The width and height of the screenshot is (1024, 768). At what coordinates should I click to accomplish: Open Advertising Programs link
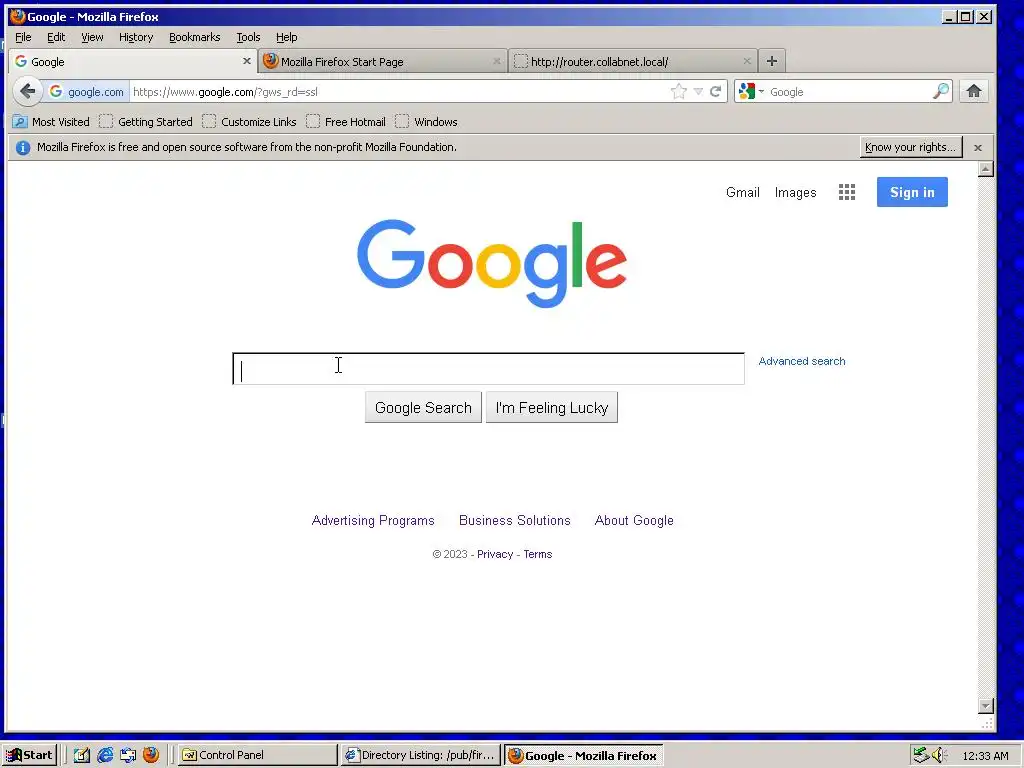click(x=373, y=520)
